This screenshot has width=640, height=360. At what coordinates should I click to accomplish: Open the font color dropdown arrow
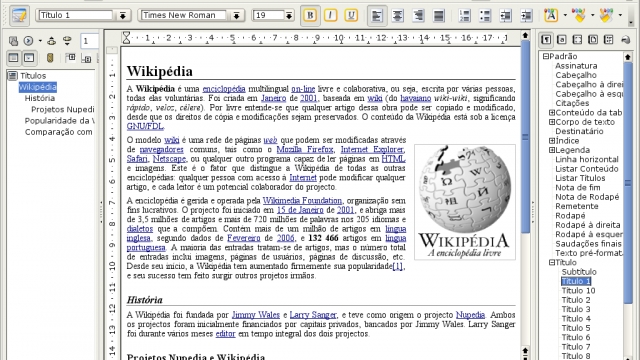pyautogui.click(x=565, y=16)
